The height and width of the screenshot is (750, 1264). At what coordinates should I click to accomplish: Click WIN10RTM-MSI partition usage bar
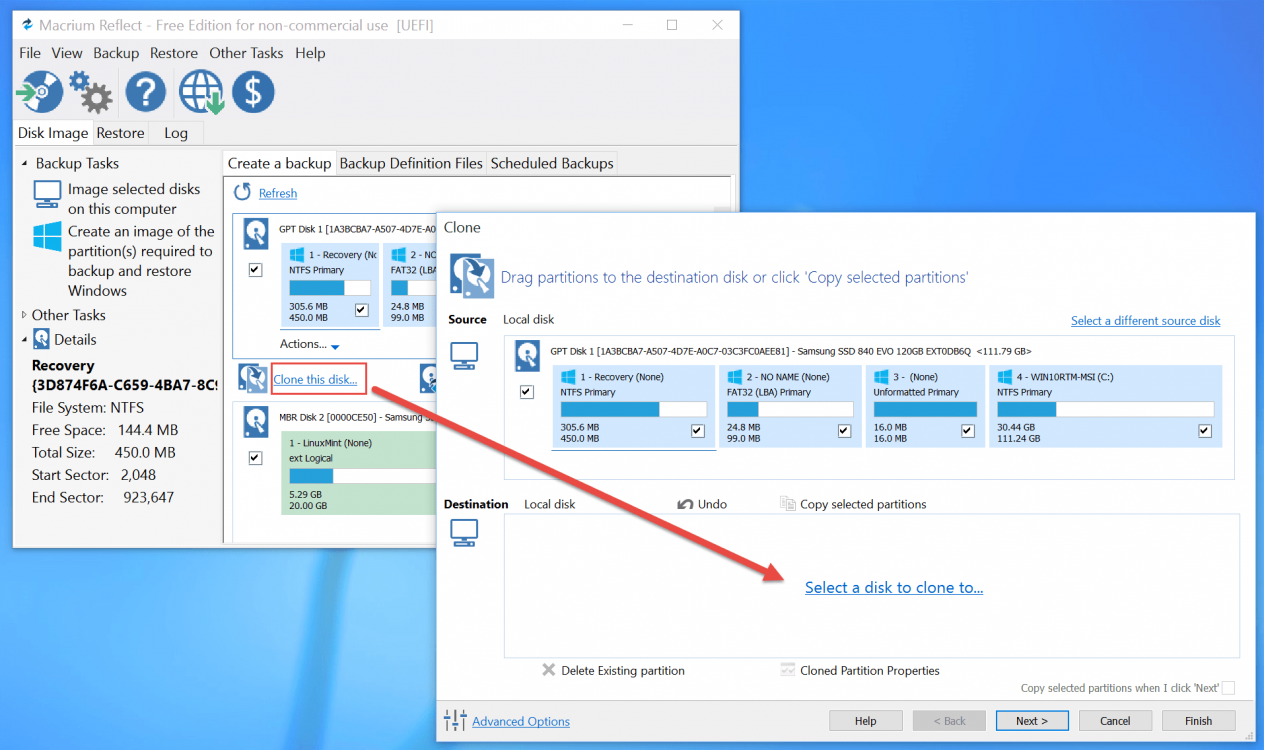(1105, 410)
